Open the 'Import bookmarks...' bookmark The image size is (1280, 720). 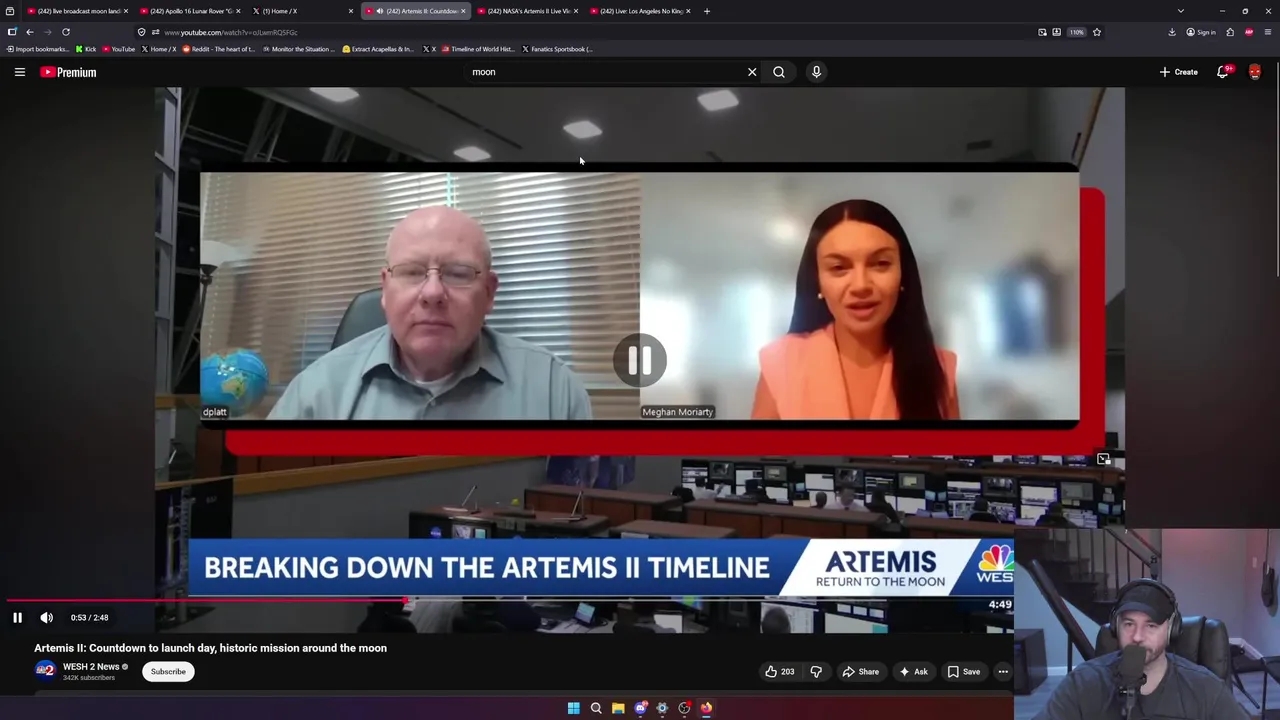pos(38,49)
